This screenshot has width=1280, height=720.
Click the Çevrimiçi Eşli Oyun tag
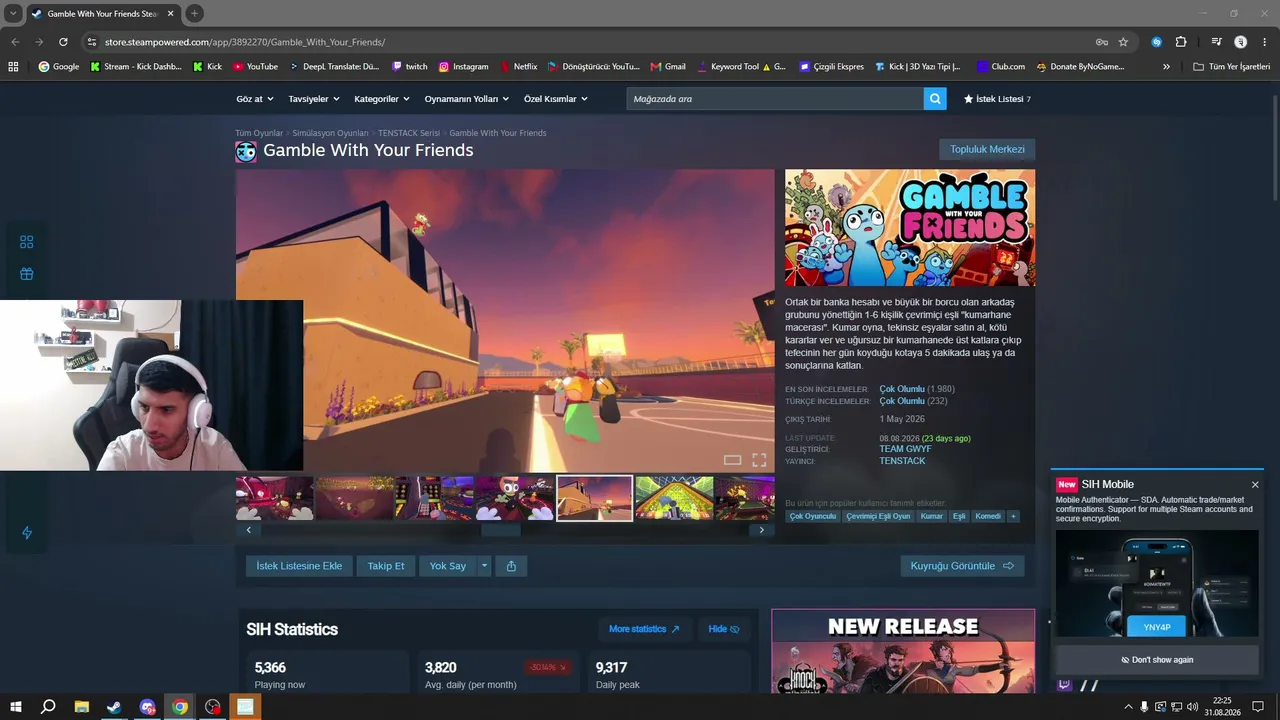pyautogui.click(x=878, y=516)
